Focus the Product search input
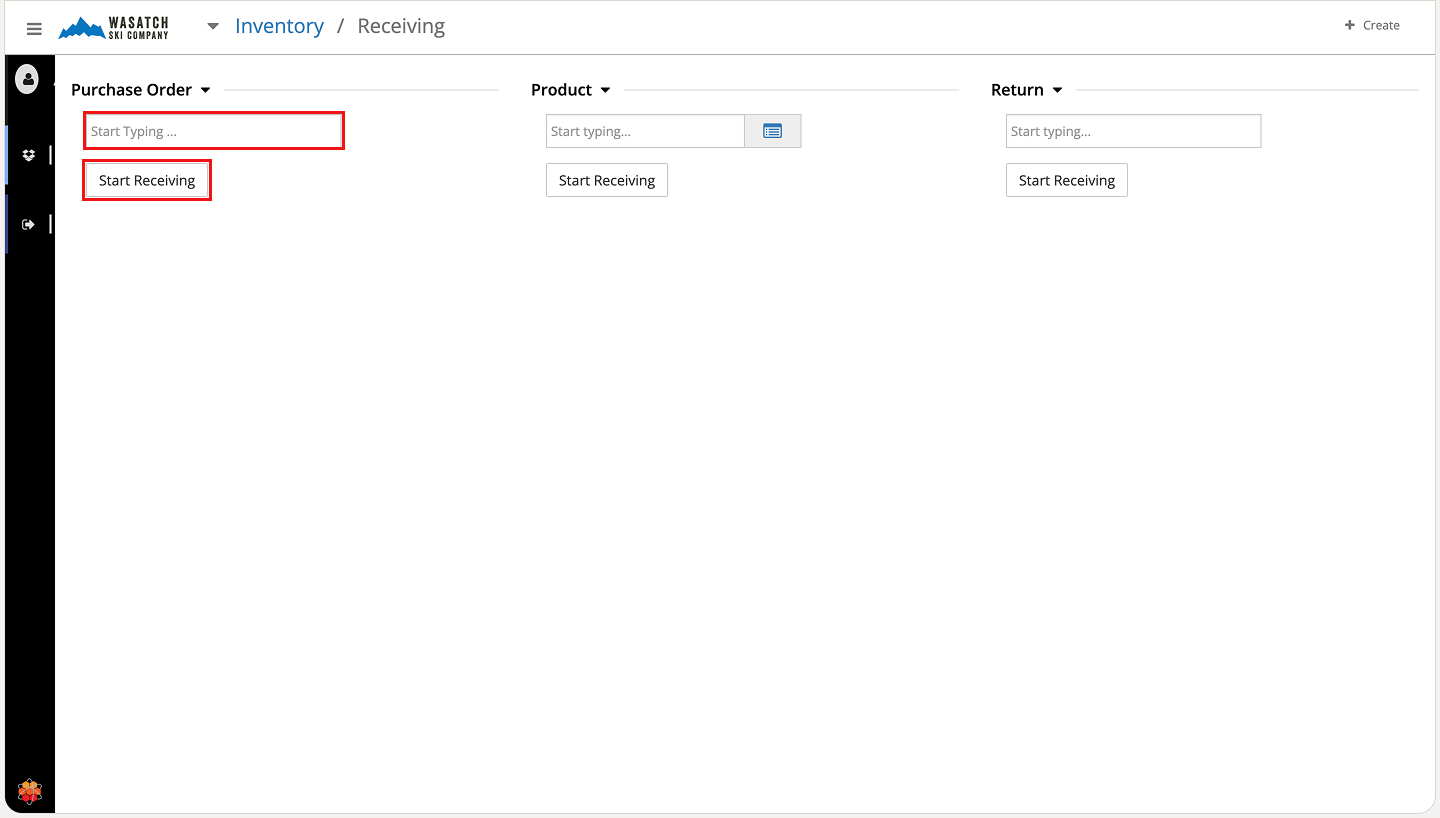1440x818 pixels. (x=645, y=131)
